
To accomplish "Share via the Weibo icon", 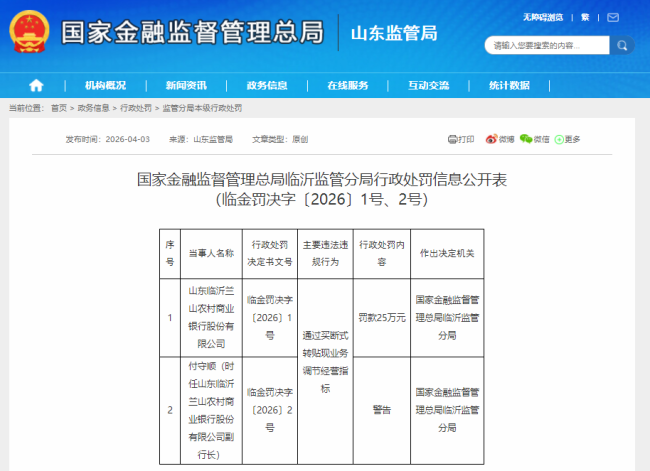I will tap(491, 139).
